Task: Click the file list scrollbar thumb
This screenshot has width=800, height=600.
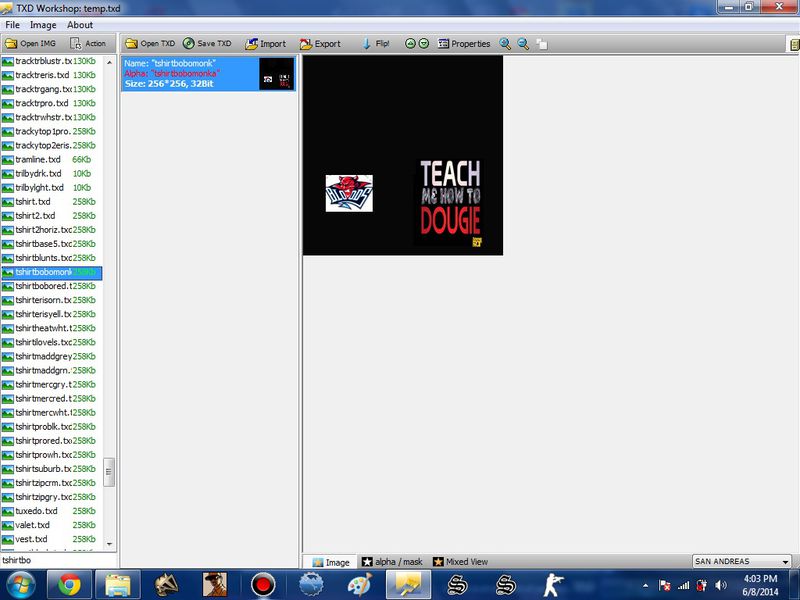Action: (x=109, y=472)
